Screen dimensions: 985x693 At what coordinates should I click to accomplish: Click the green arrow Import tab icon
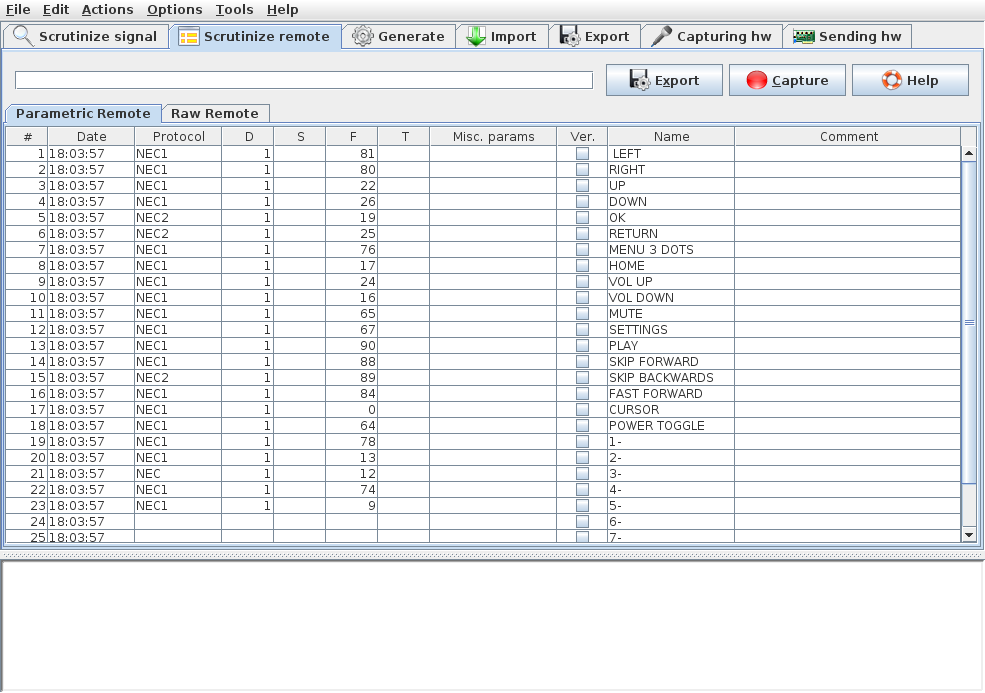476,36
